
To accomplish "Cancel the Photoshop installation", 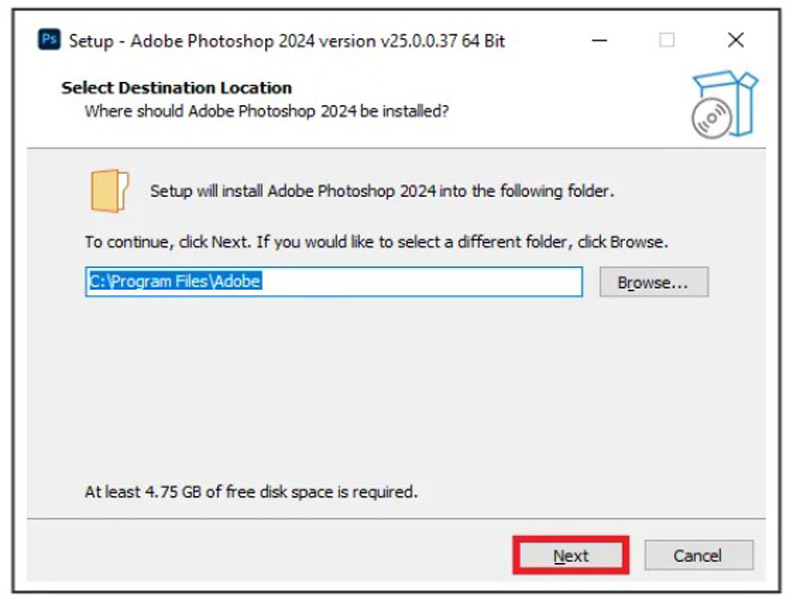I will pos(698,556).
